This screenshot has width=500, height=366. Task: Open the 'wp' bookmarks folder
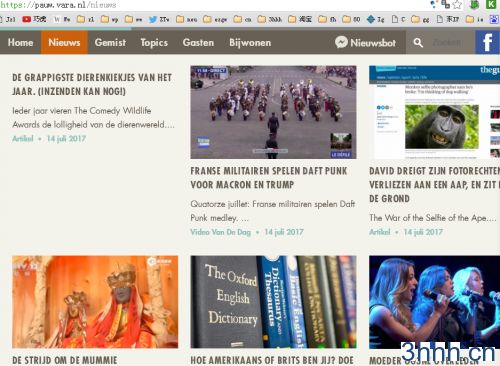tap(109, 19)
